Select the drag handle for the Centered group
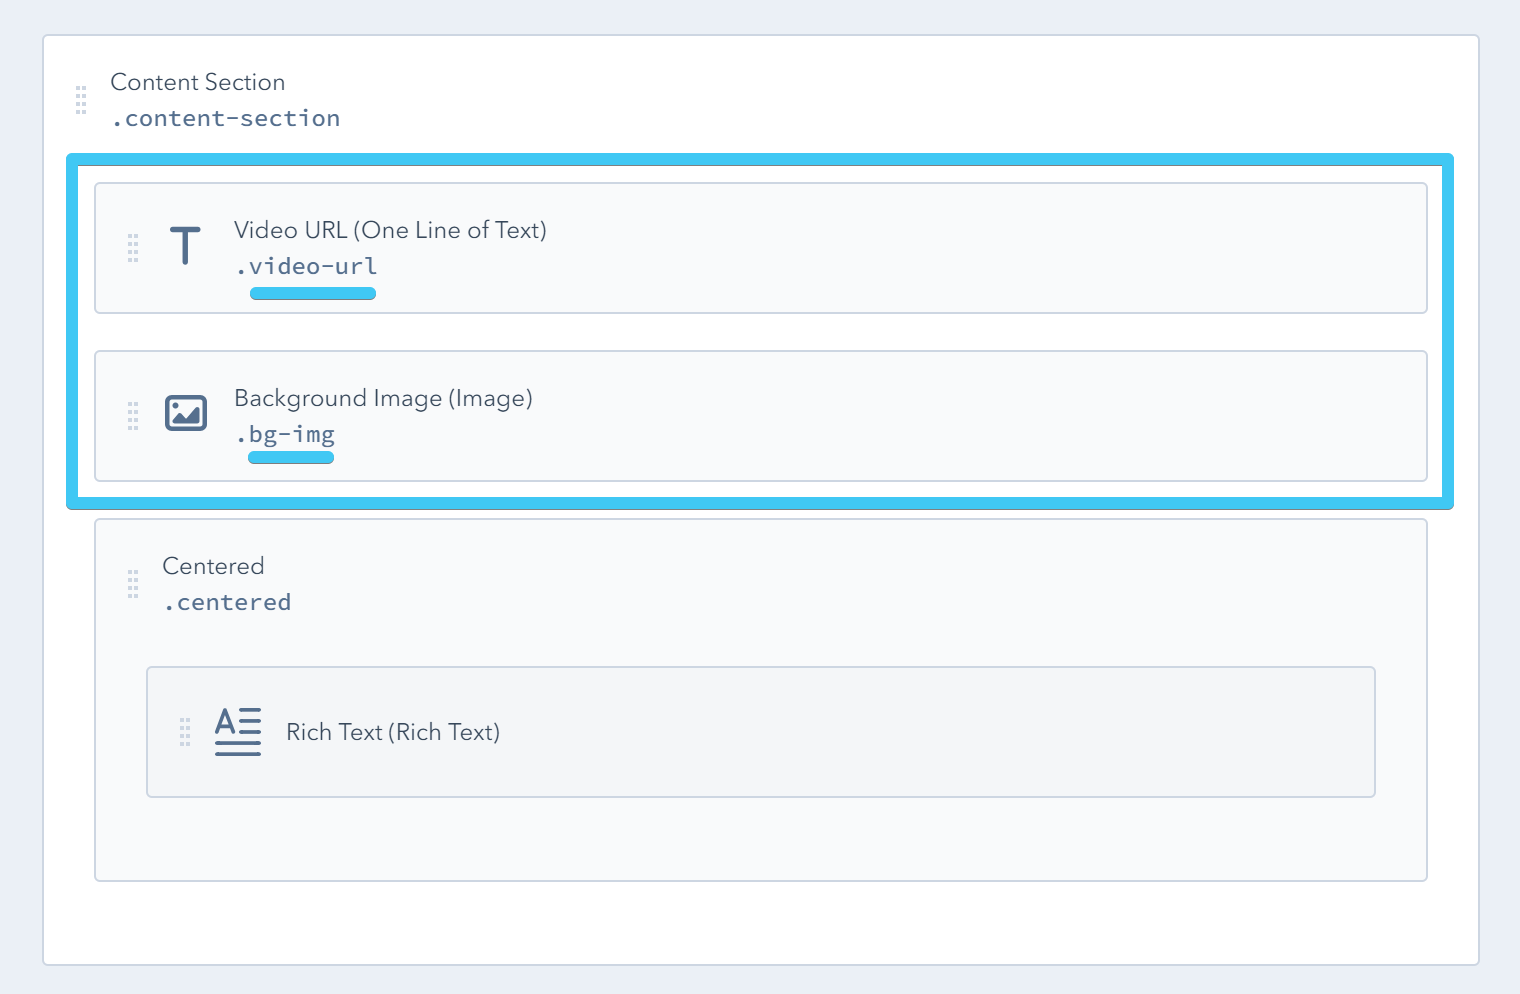 pyautogui.click(x=133, y=584)
